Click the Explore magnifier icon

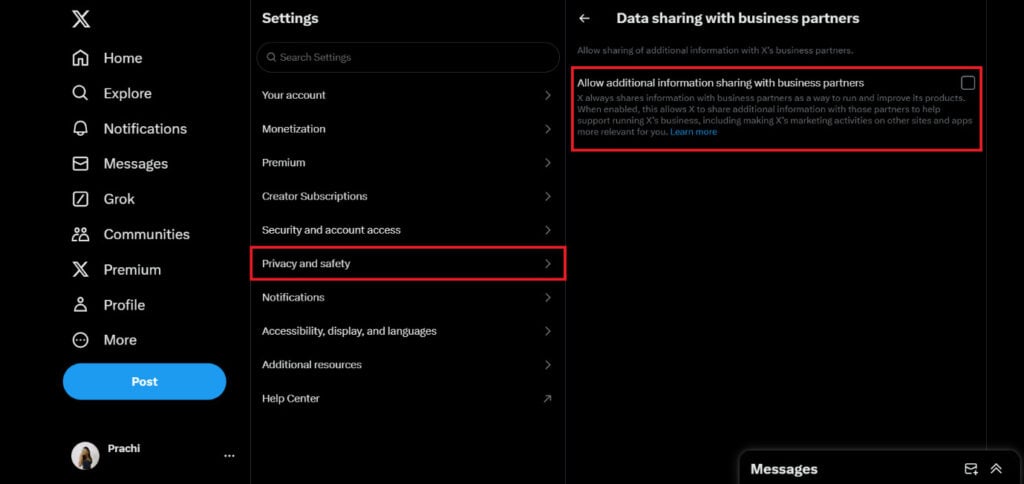click(80, 93)
